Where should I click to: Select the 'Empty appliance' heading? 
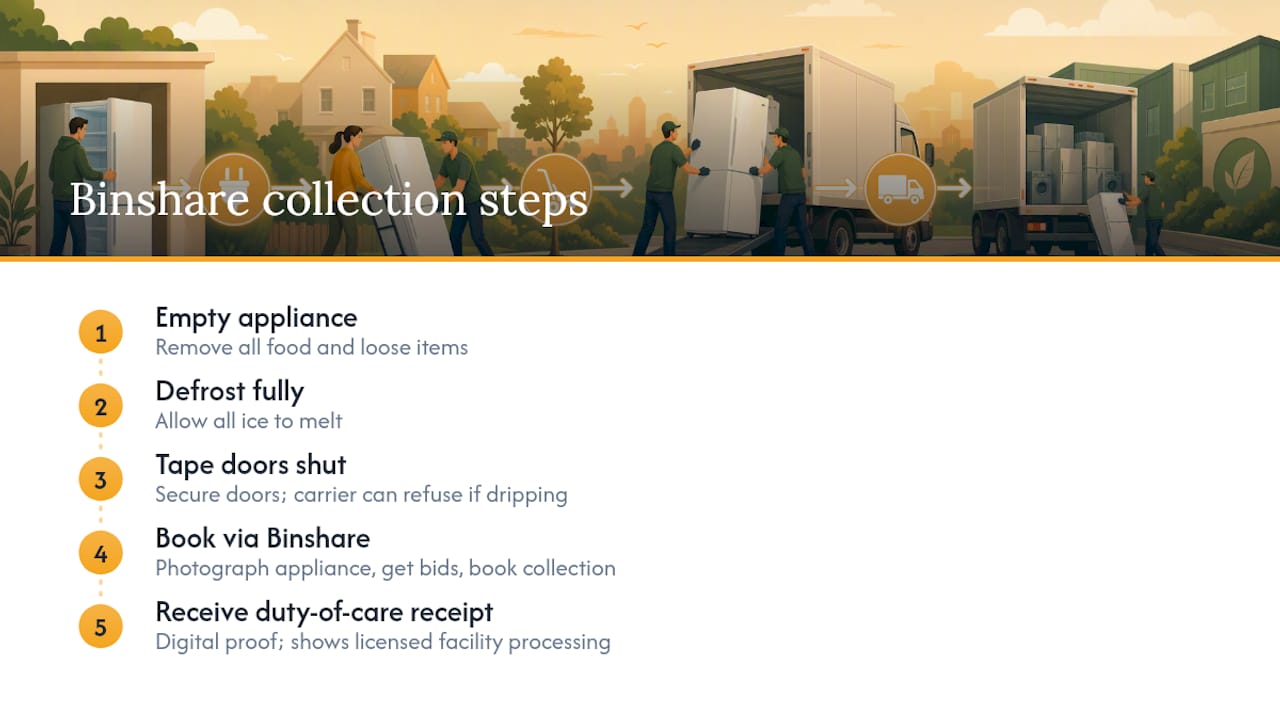(256, 318)
